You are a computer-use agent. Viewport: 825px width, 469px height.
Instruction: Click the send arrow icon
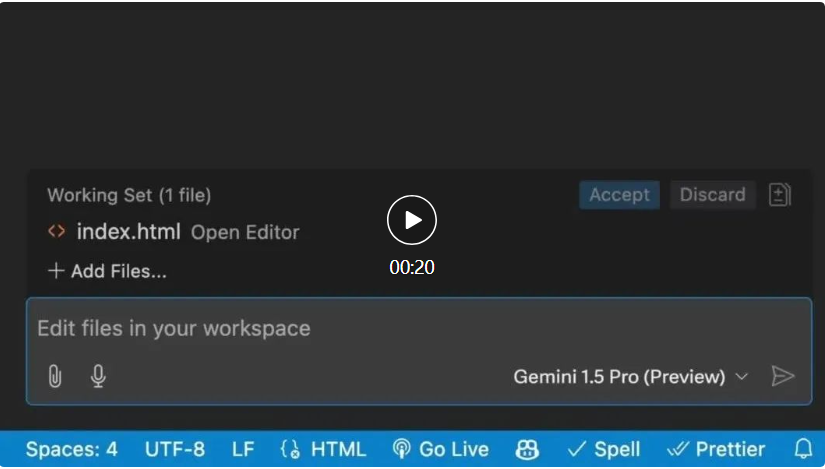click(783, 376)
